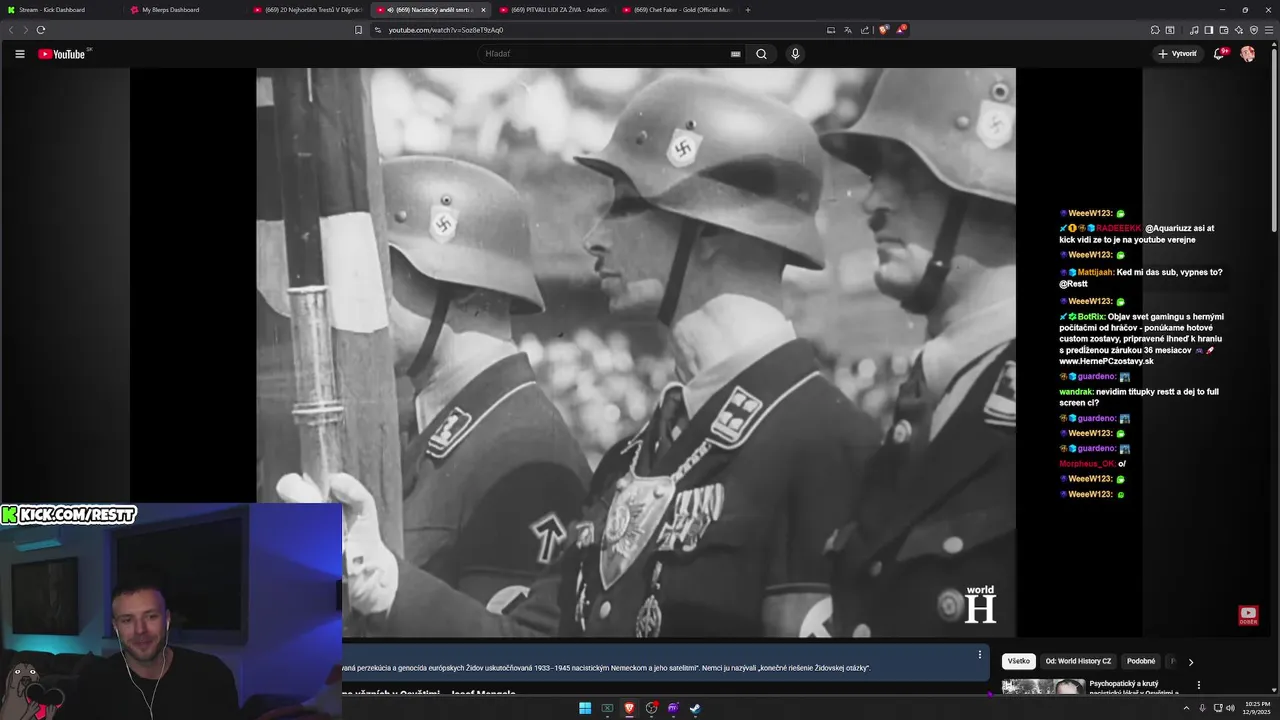Open Brave Rewards triangle icon
The height and width of the screenshot is (720, 1280).
click(901, 30)
